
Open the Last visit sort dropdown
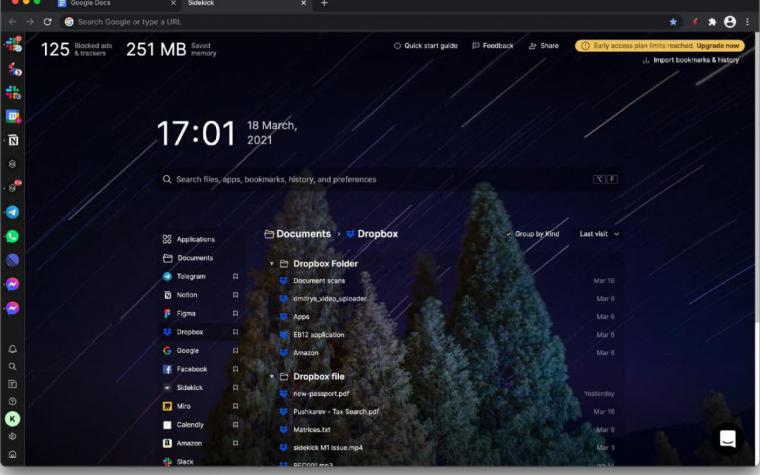click(x=599, y=234)
